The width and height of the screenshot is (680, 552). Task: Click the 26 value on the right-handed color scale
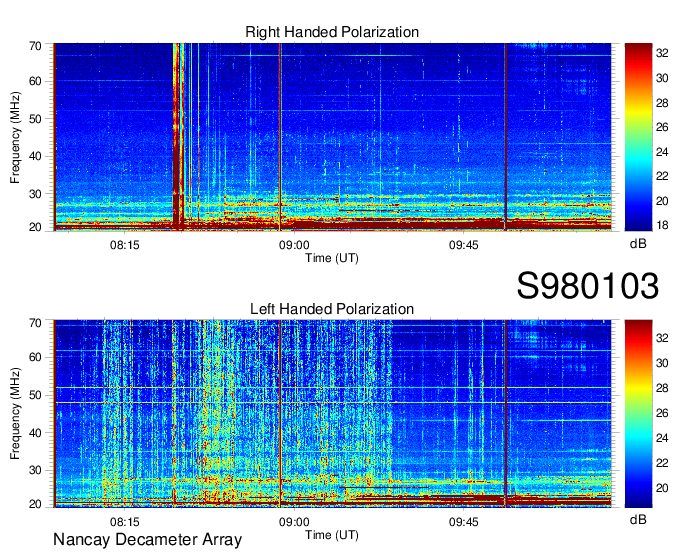(x=662, y=127)
